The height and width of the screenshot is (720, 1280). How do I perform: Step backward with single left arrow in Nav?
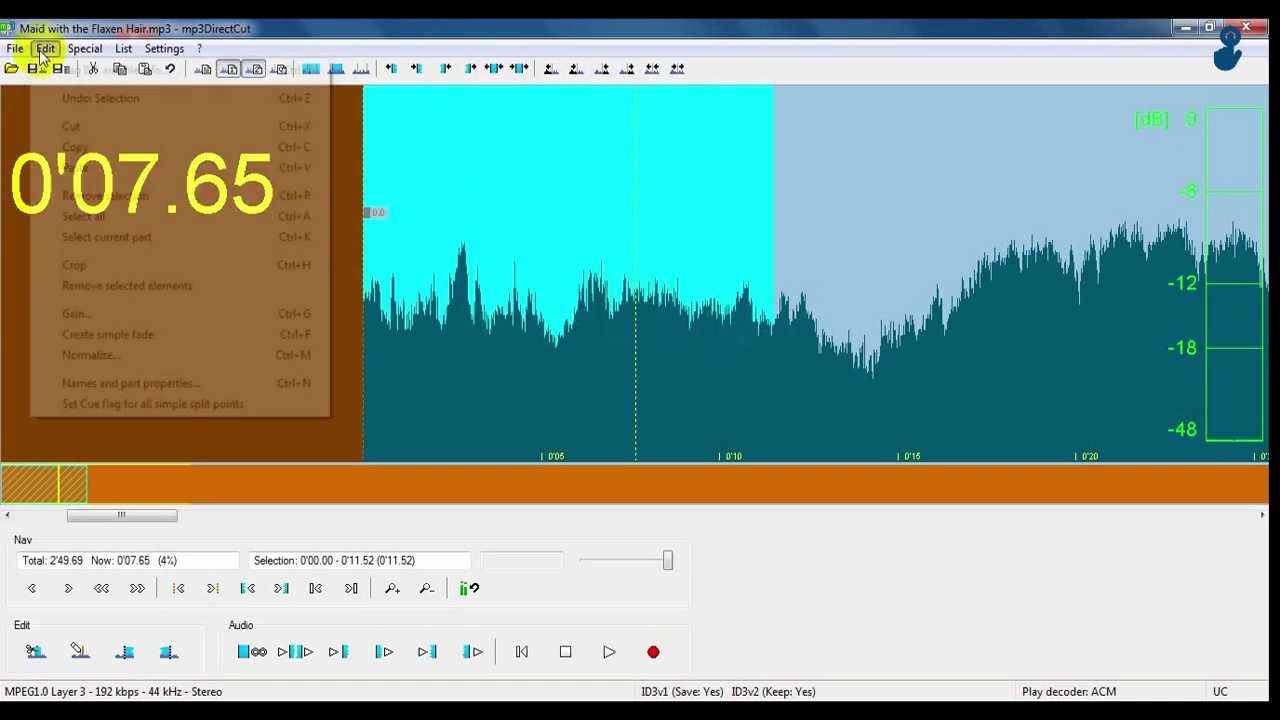[32, 589]
